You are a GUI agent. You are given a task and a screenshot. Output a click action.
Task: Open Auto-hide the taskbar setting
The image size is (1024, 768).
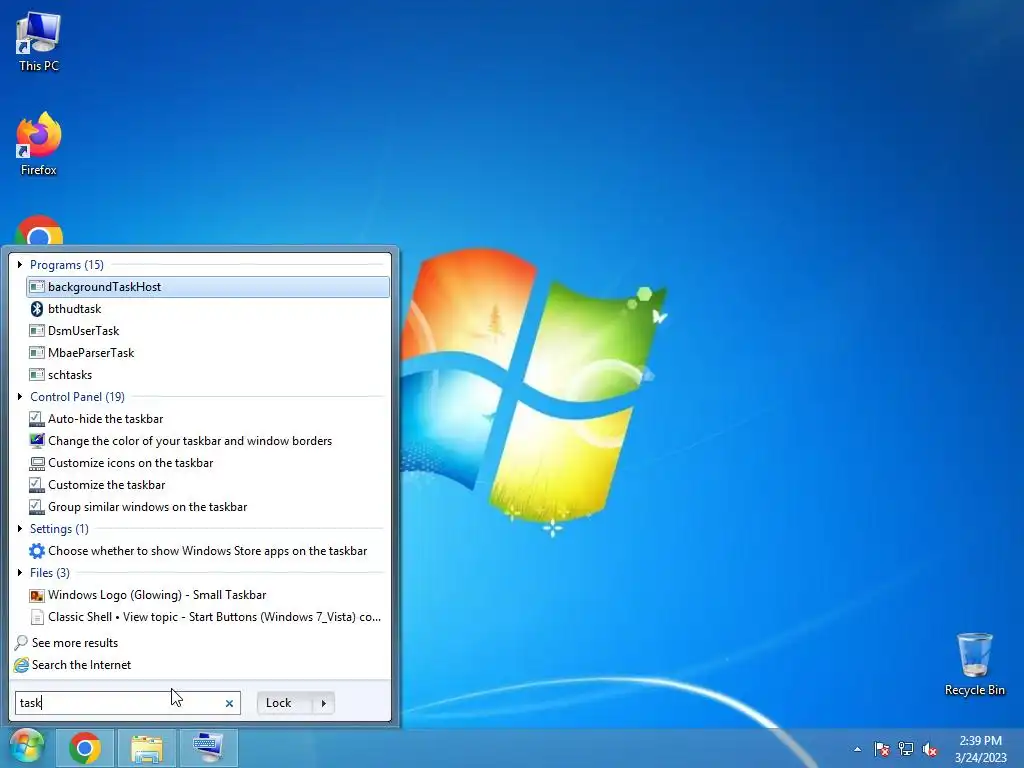pos(208,419)
